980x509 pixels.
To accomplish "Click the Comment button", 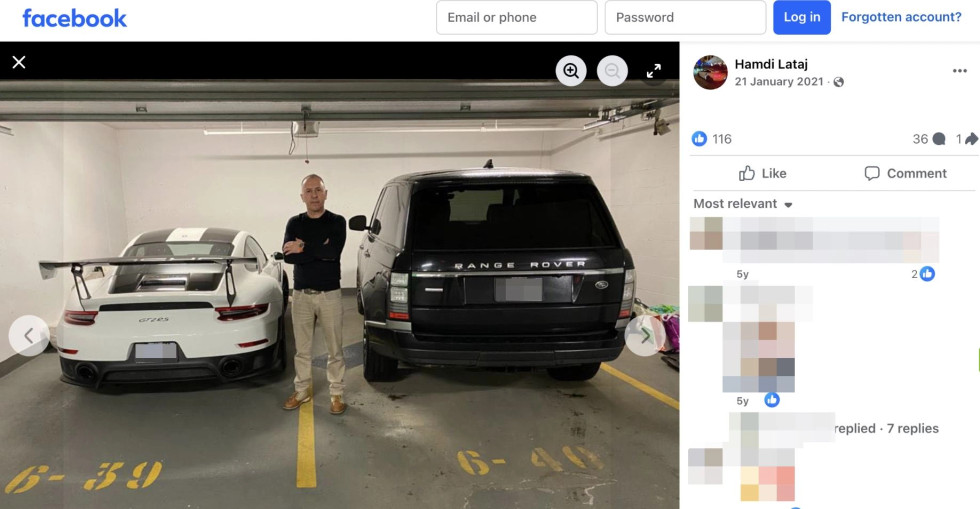I will [905, 173].
